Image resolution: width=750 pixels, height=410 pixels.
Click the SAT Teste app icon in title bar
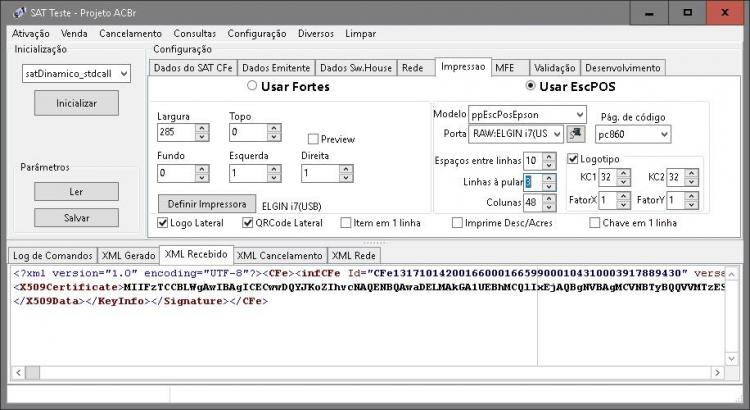19,12
